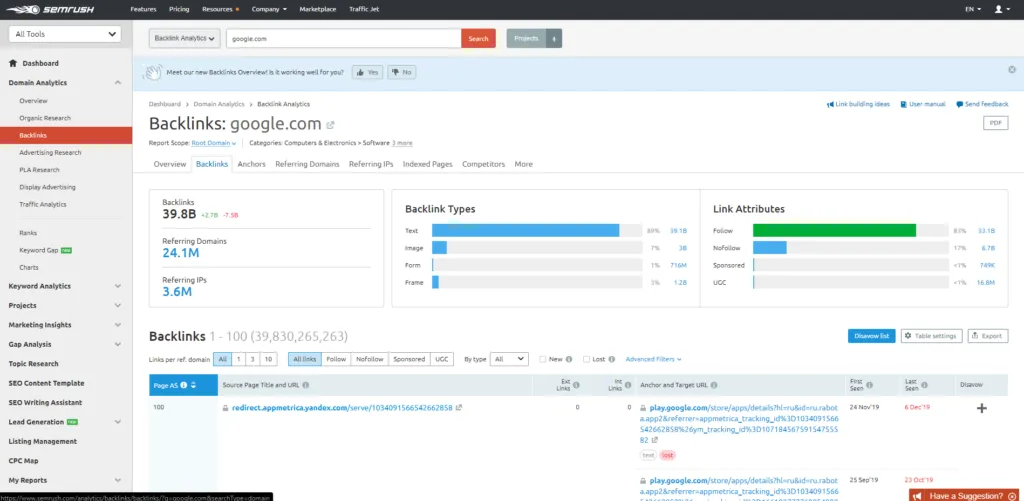Expand Advanced Filters
The width and height of the screenshot is (1024, 501).
point(653,359)
